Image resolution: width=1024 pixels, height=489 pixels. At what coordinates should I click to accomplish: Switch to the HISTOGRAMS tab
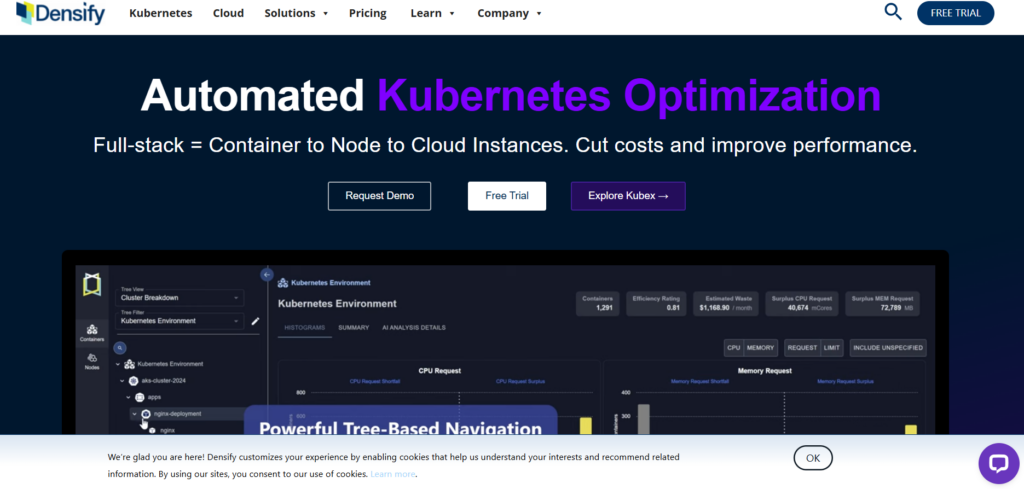pyautogui.click(x=305, y=328)
